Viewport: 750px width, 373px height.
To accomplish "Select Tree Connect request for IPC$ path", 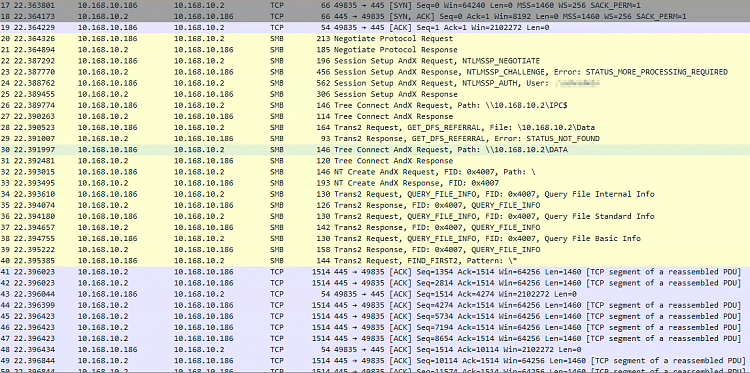I will click(375, 105).
